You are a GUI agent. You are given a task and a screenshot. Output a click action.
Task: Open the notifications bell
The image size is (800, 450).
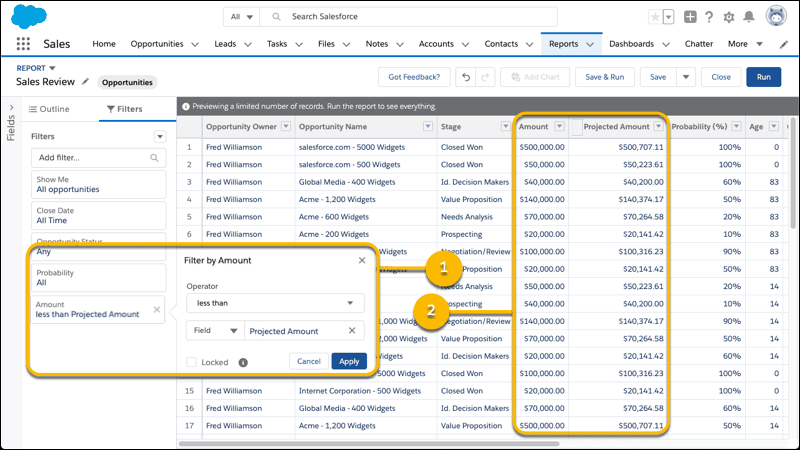[748, 17]
